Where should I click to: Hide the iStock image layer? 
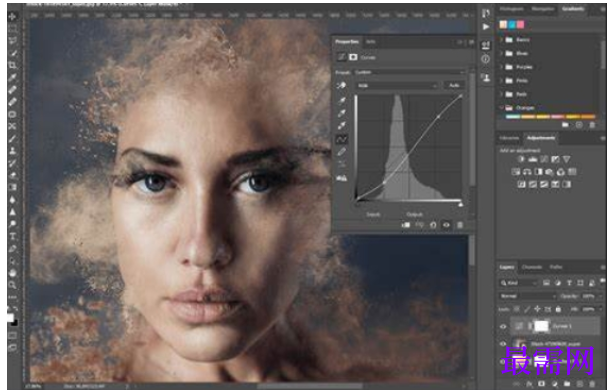coord(504,344)
